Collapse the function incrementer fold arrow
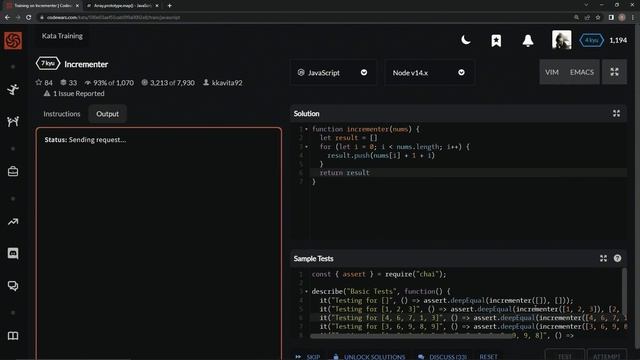Image resolution: width=640 pixels, height=360 pixels. pyautogui.click(x=307, y=129)
